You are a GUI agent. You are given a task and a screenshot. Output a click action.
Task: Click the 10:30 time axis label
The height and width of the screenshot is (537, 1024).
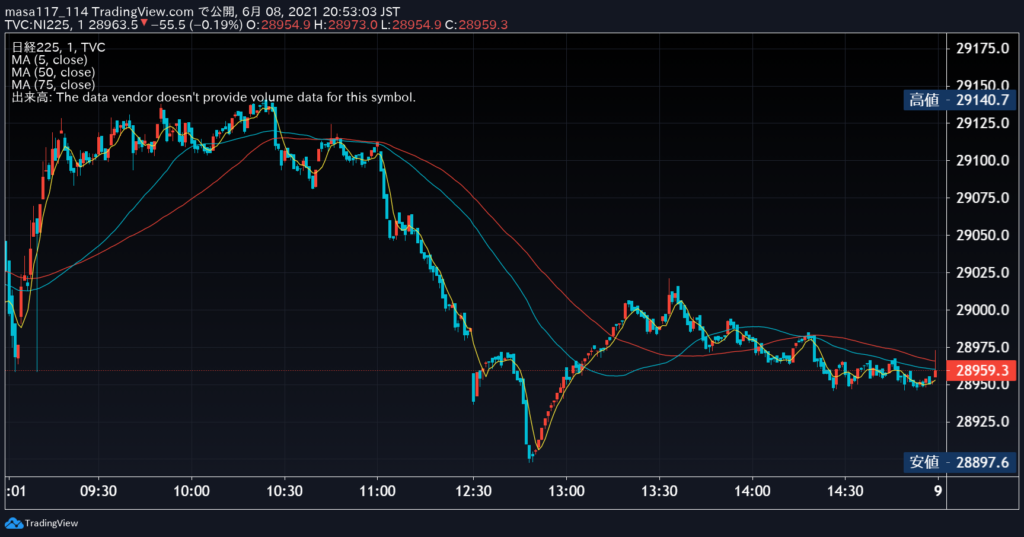pyautogui.click(x=284, y=491)
